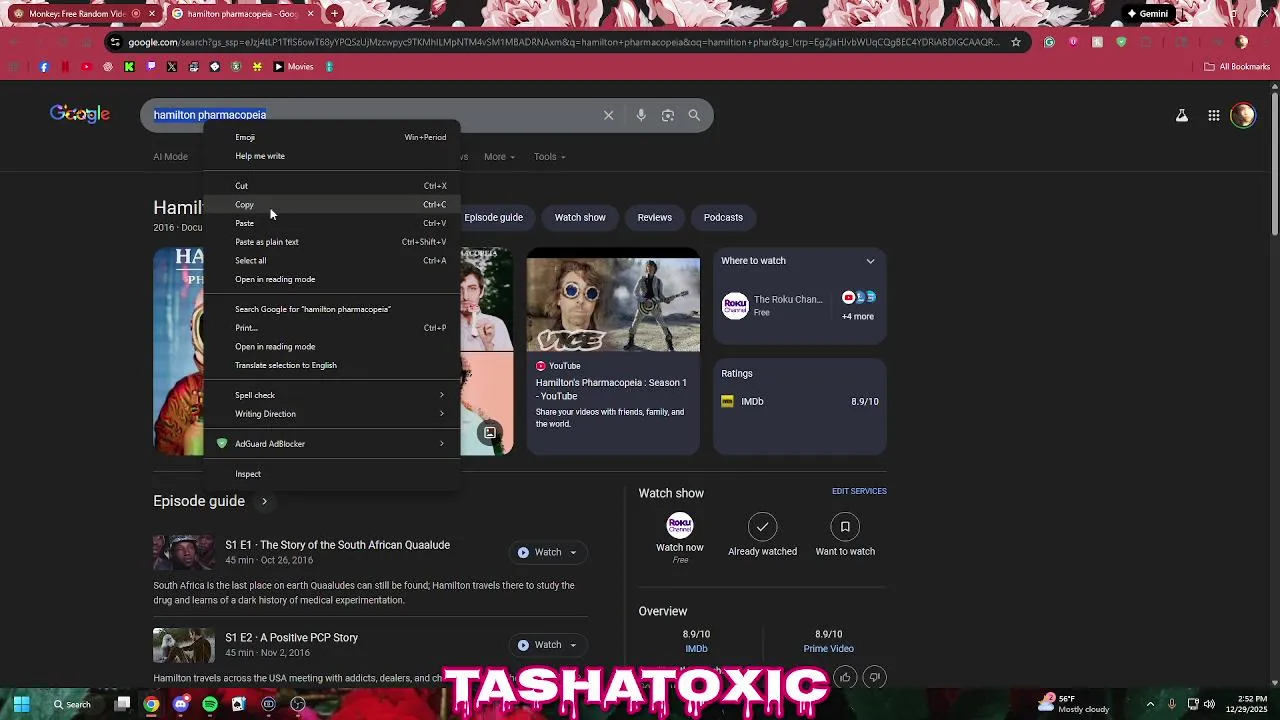The width and height of the screenshot is (1280, 720).
Task: Open Facebook bookmark icon
Action: 44,67
